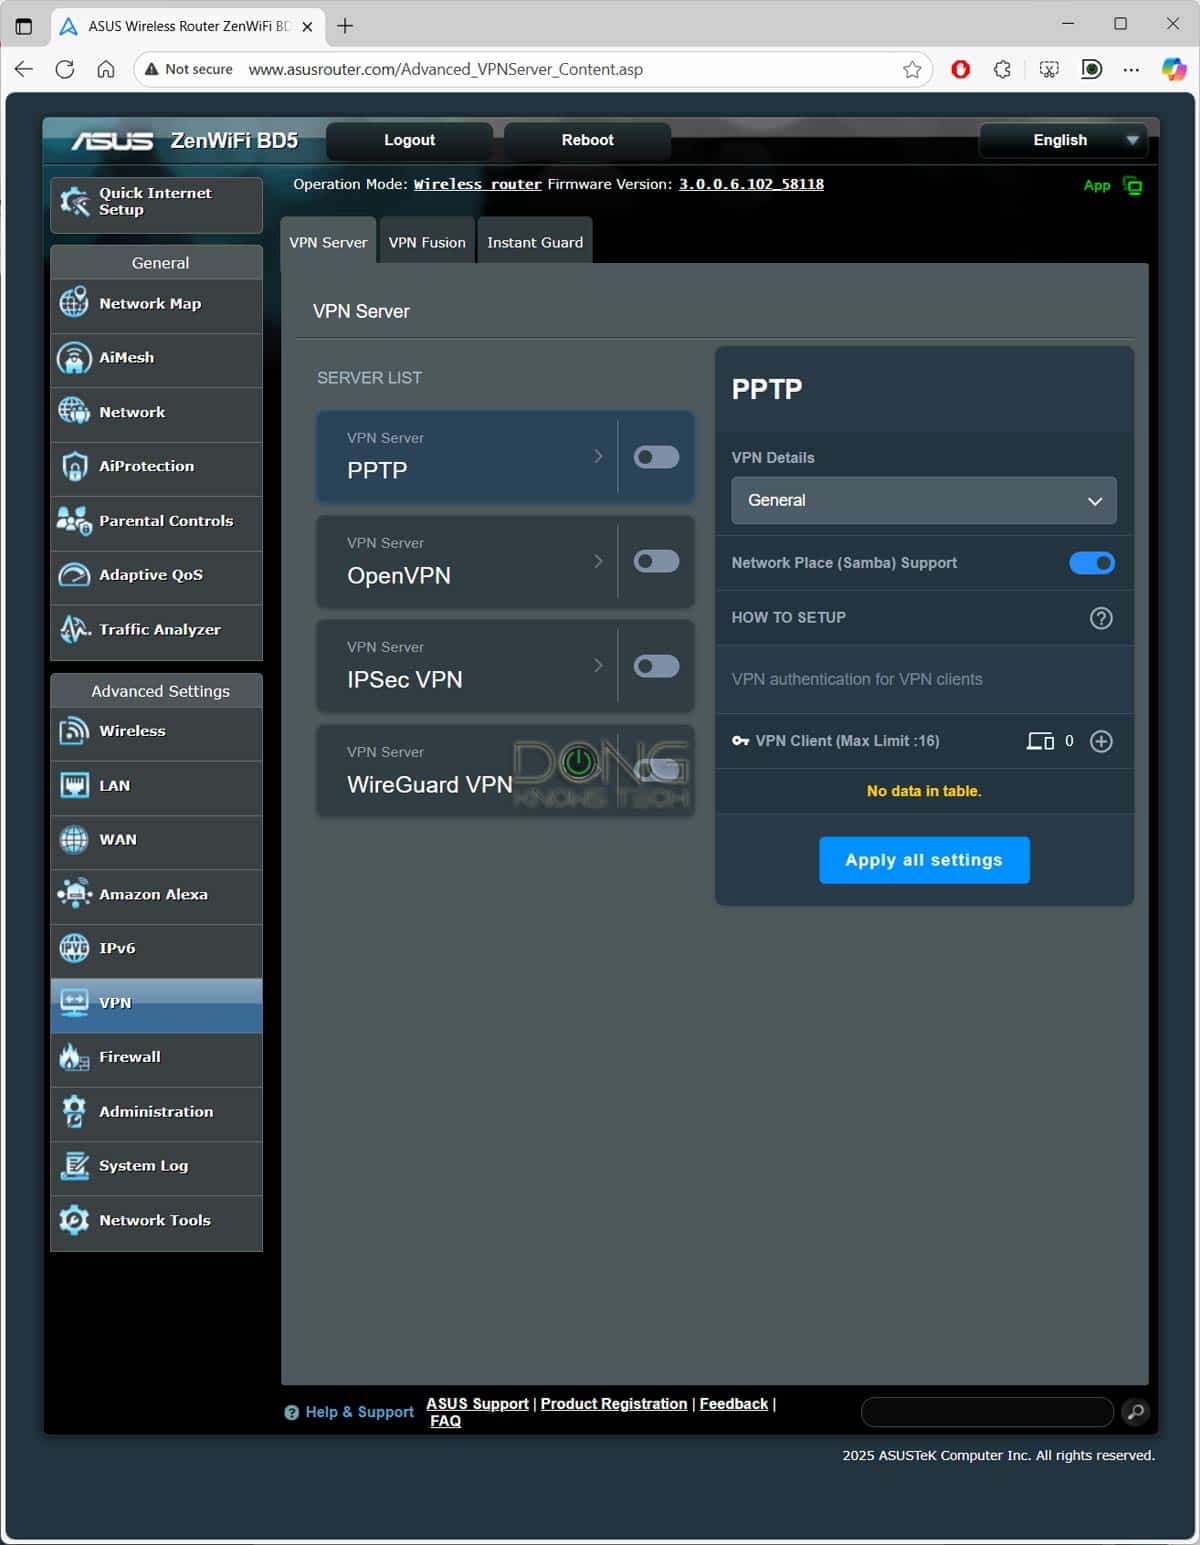Open the browser home page
Image resolution: width=1200 pixels, height=1545 pixels.
click(x=106, y=69)
